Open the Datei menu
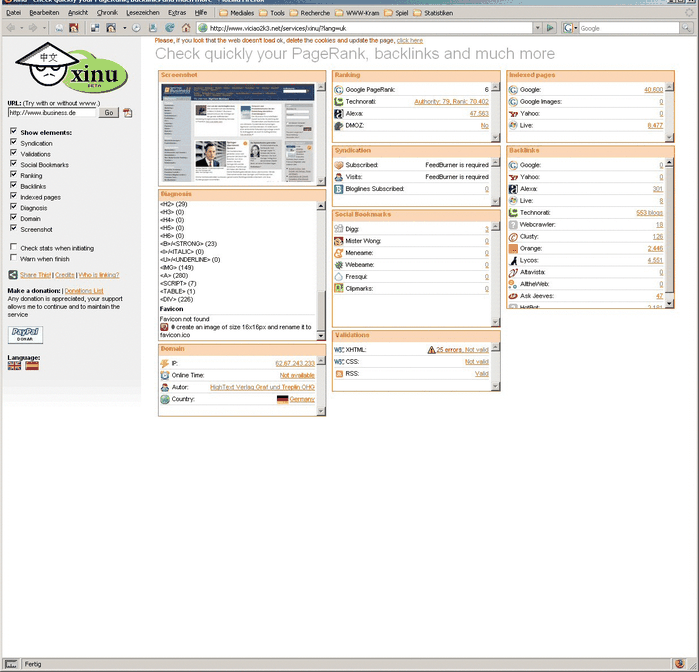This screenshot has height=672, width=699. 13,13
